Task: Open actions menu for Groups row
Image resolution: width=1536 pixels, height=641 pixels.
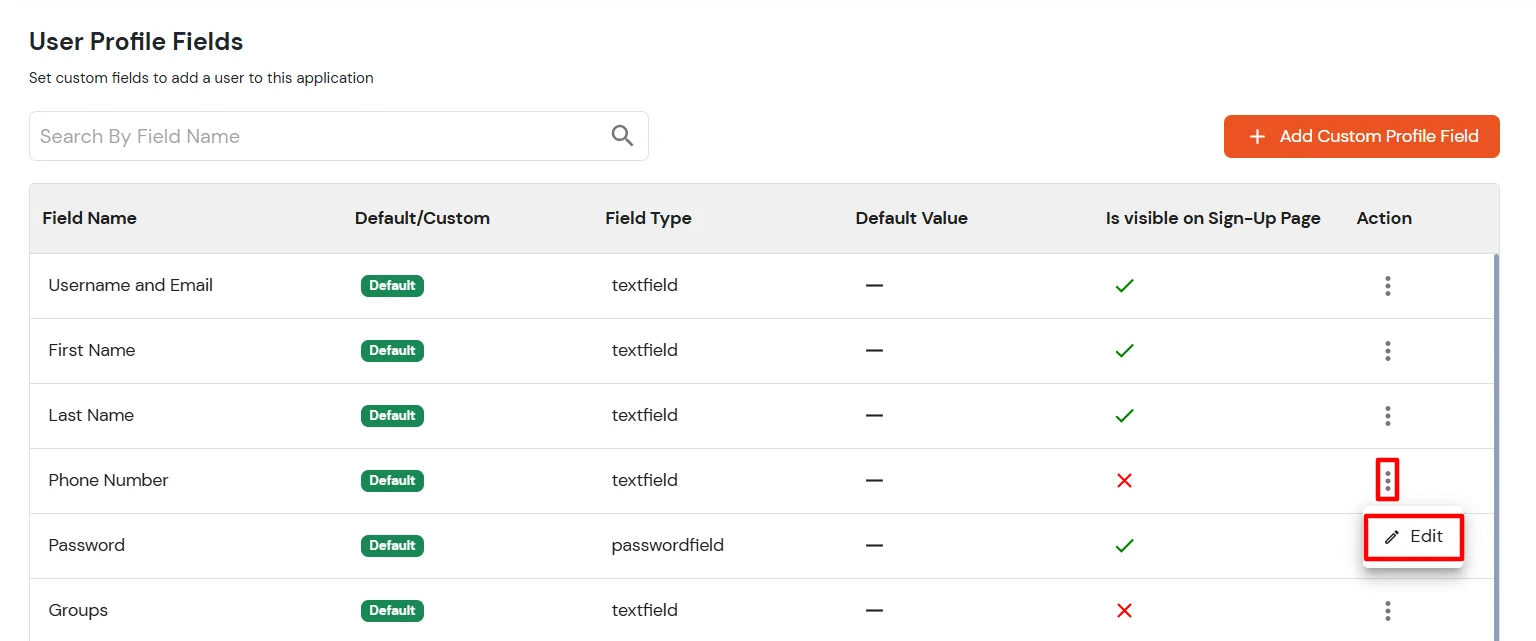Action: tap(1387, 610)
